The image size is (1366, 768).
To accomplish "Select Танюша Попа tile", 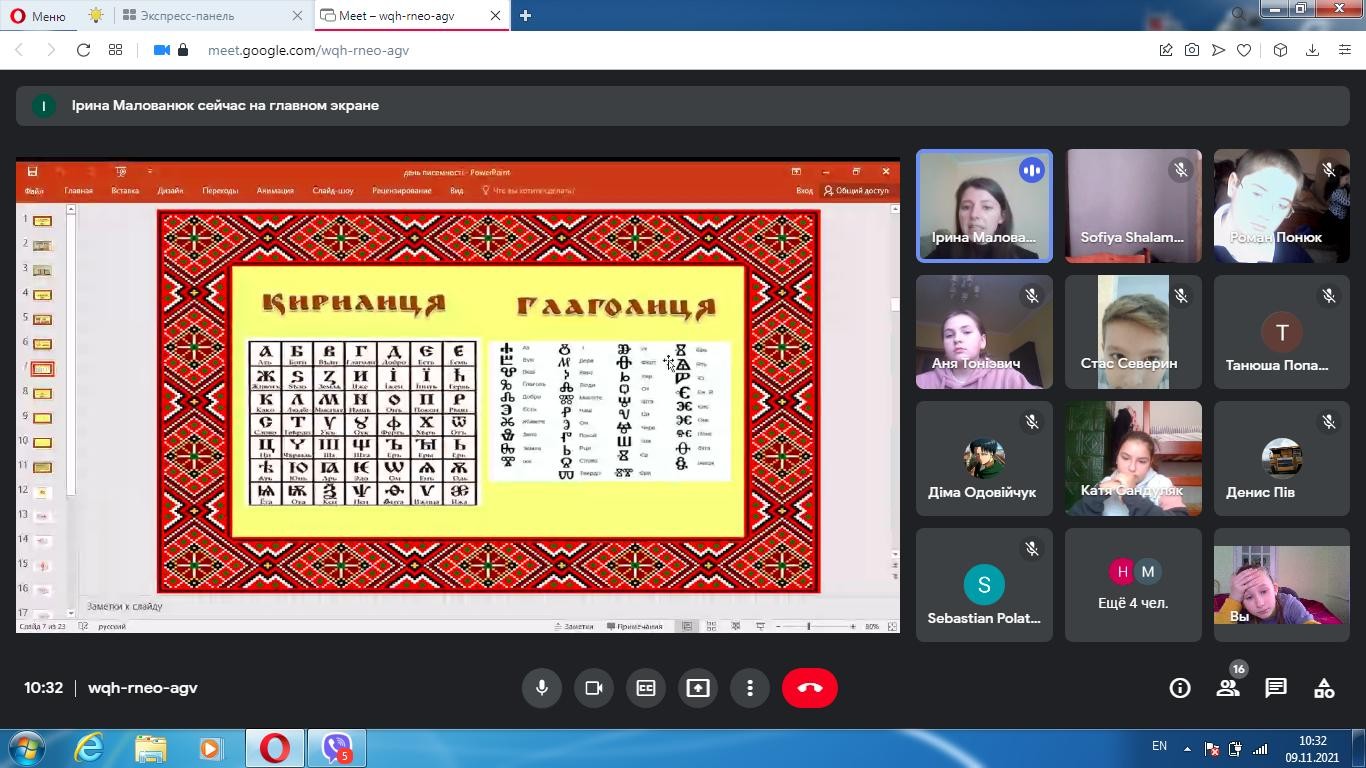I will click(1282, 332).
